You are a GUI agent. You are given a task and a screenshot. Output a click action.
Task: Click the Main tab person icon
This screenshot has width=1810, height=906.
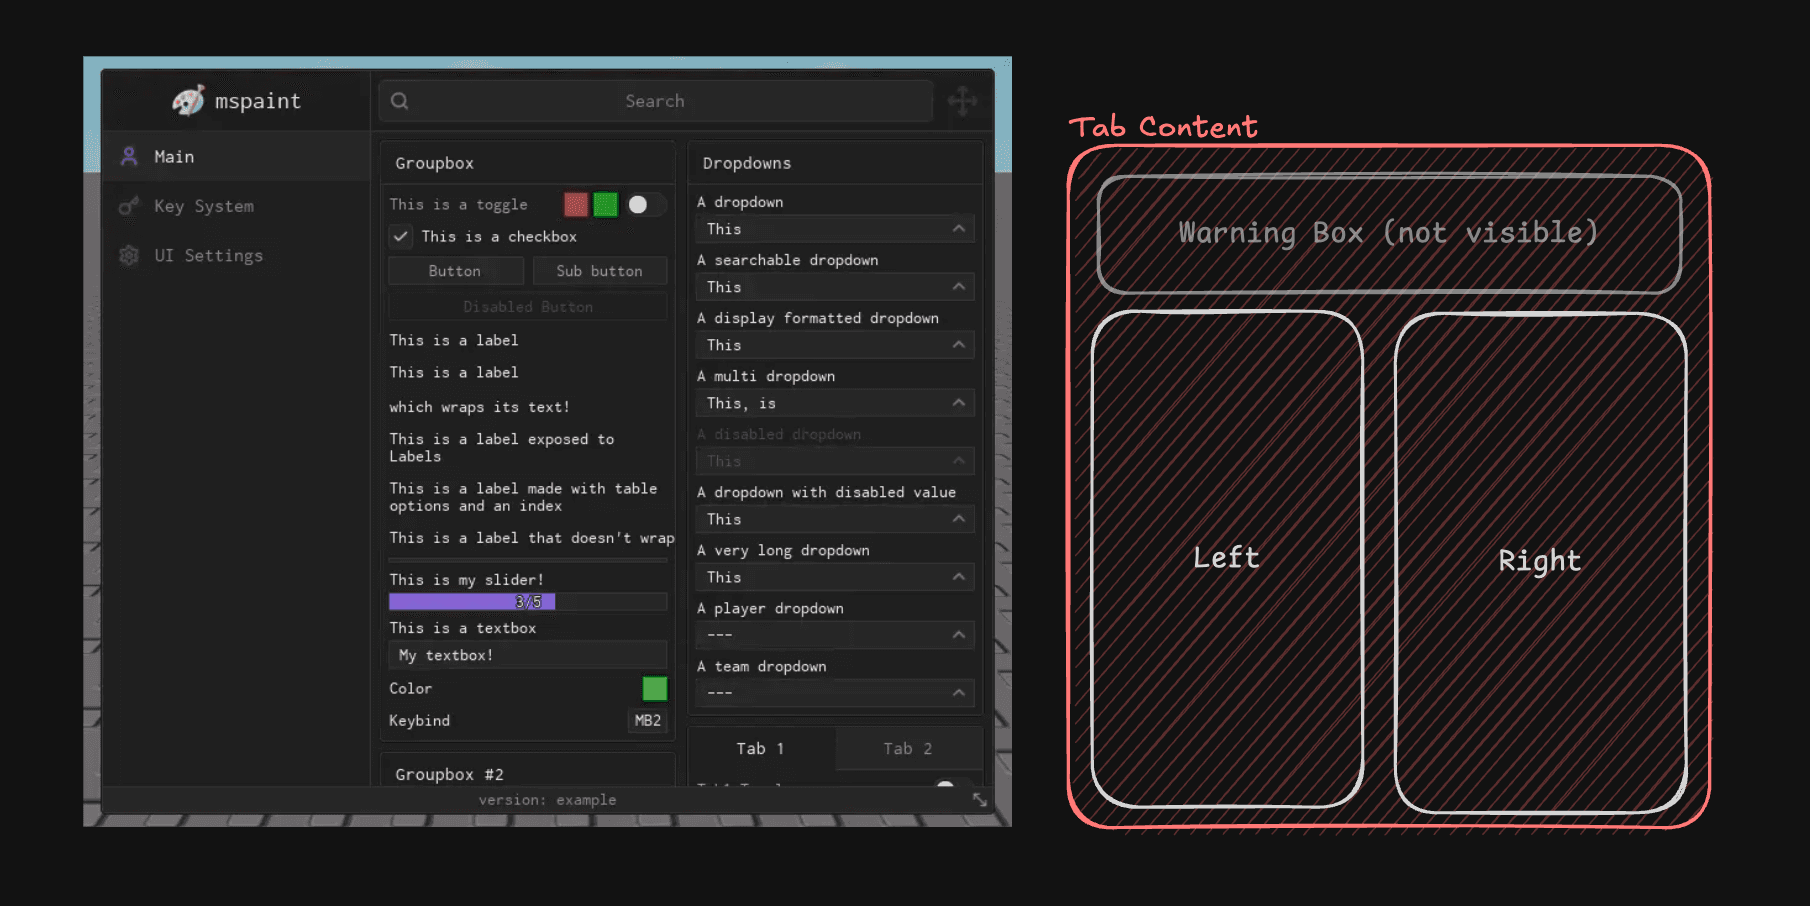point(129,156)
